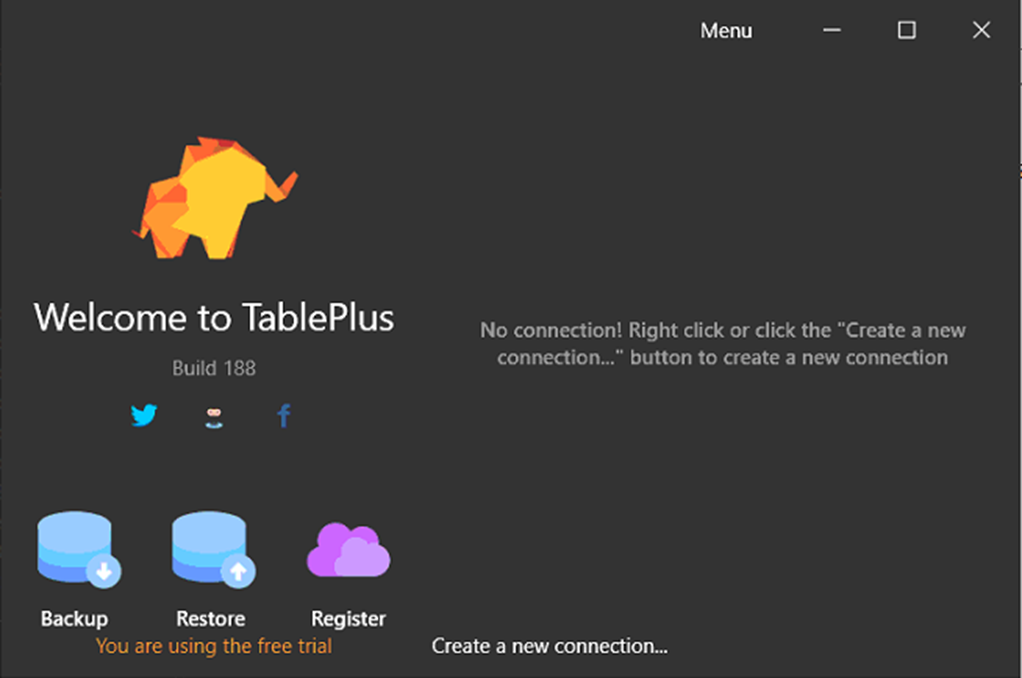Close the TablePlus window
1022x678 pixels.
(981, 31)
